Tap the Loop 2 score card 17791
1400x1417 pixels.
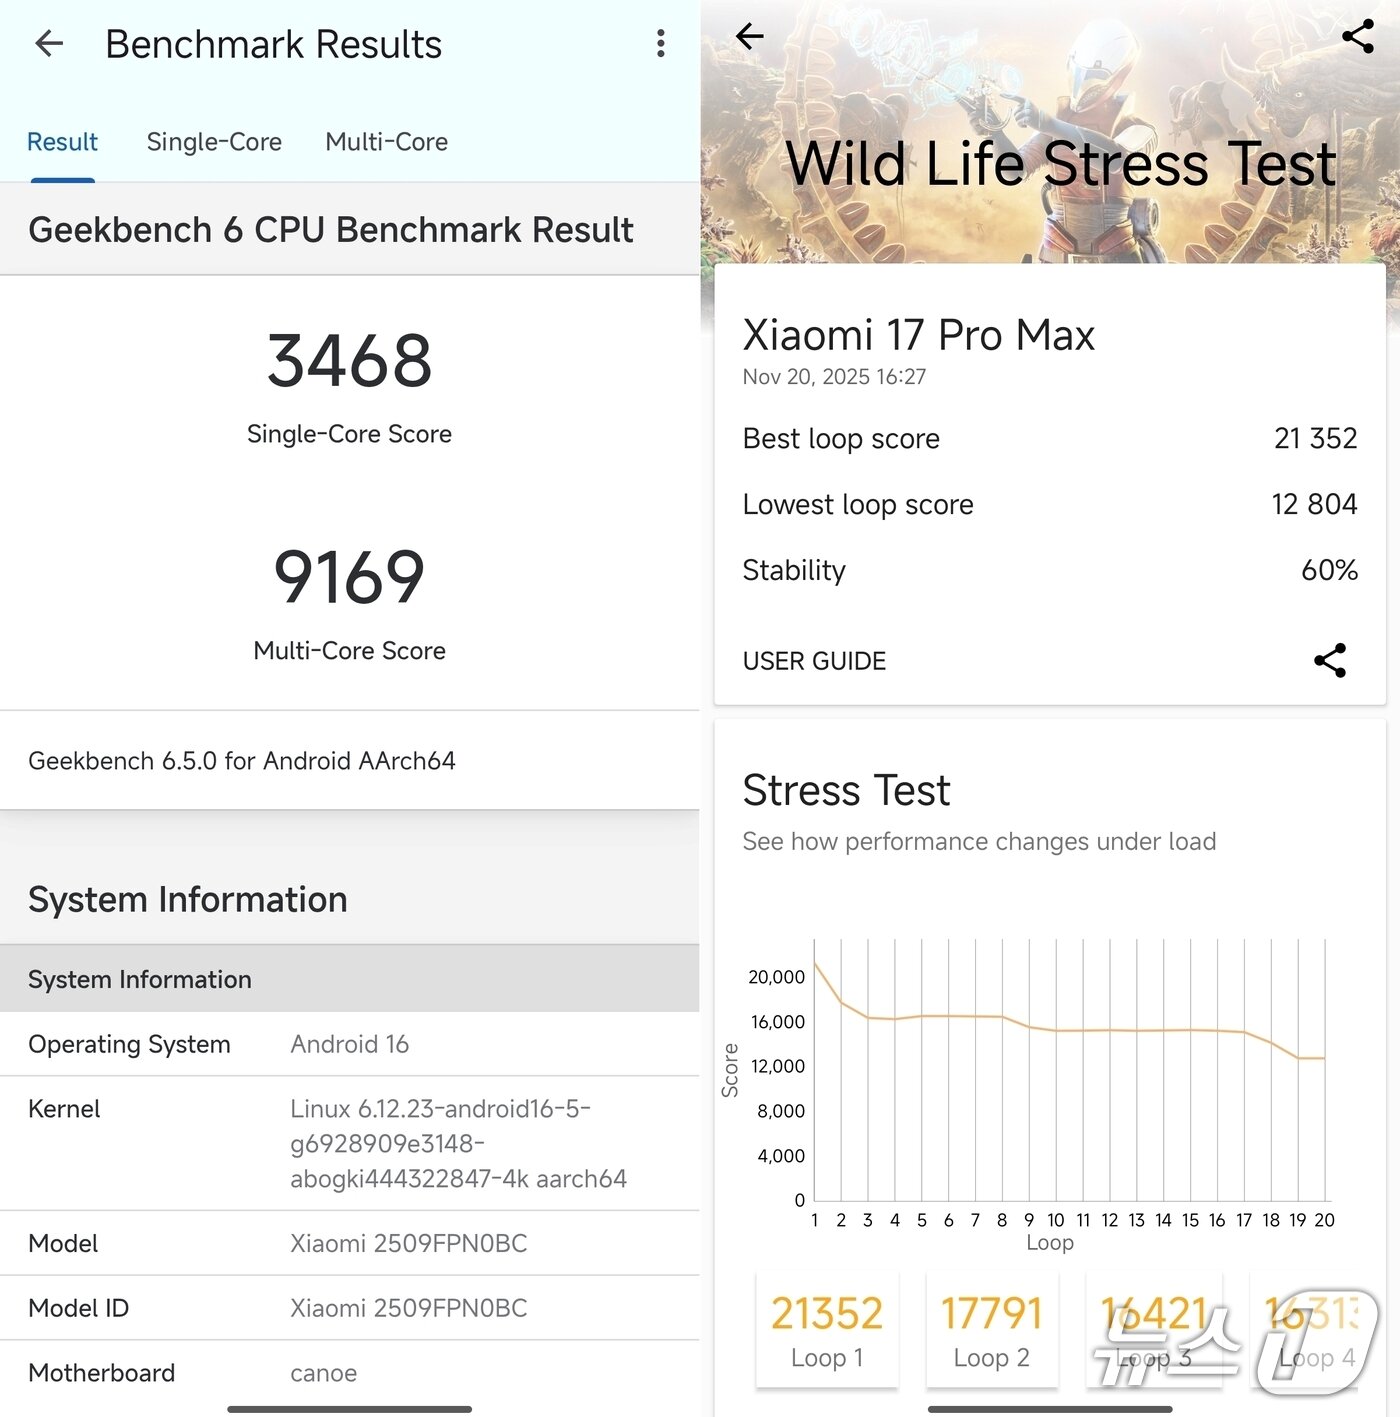pos(991,1331)
